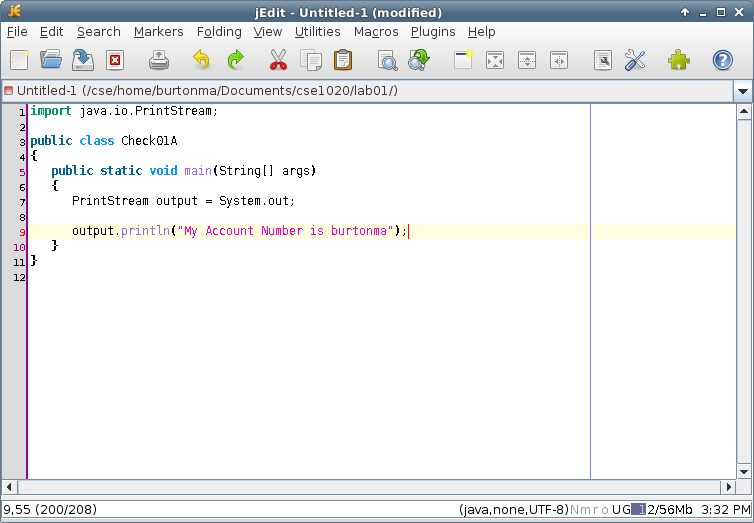Viewport: 754px width, 523px height.
Task: Click 'String[] args' parameter text
Action: pyautogui.click(x=266, y=171)
